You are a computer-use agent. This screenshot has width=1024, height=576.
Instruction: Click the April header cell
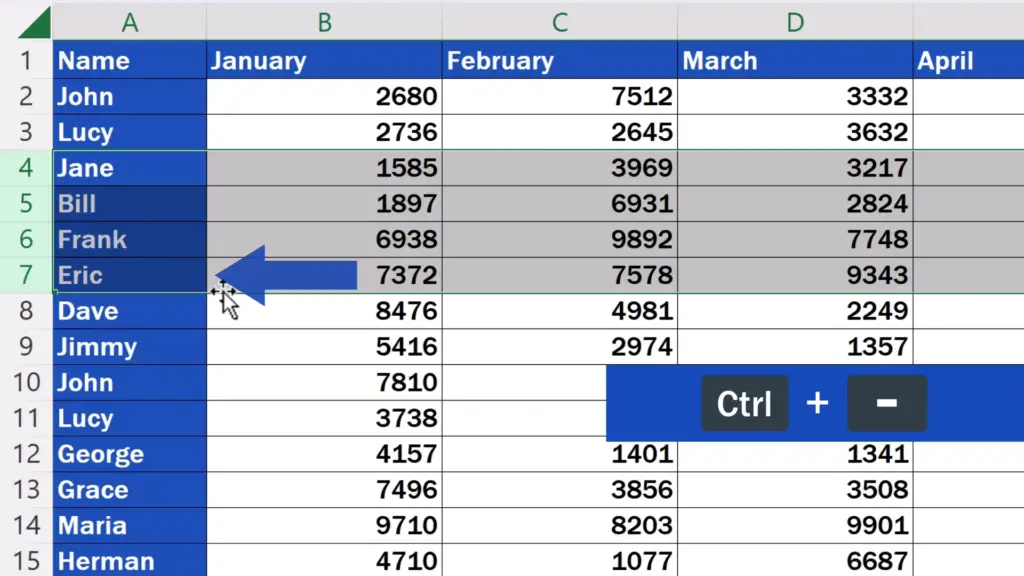[x=968, y=60]
